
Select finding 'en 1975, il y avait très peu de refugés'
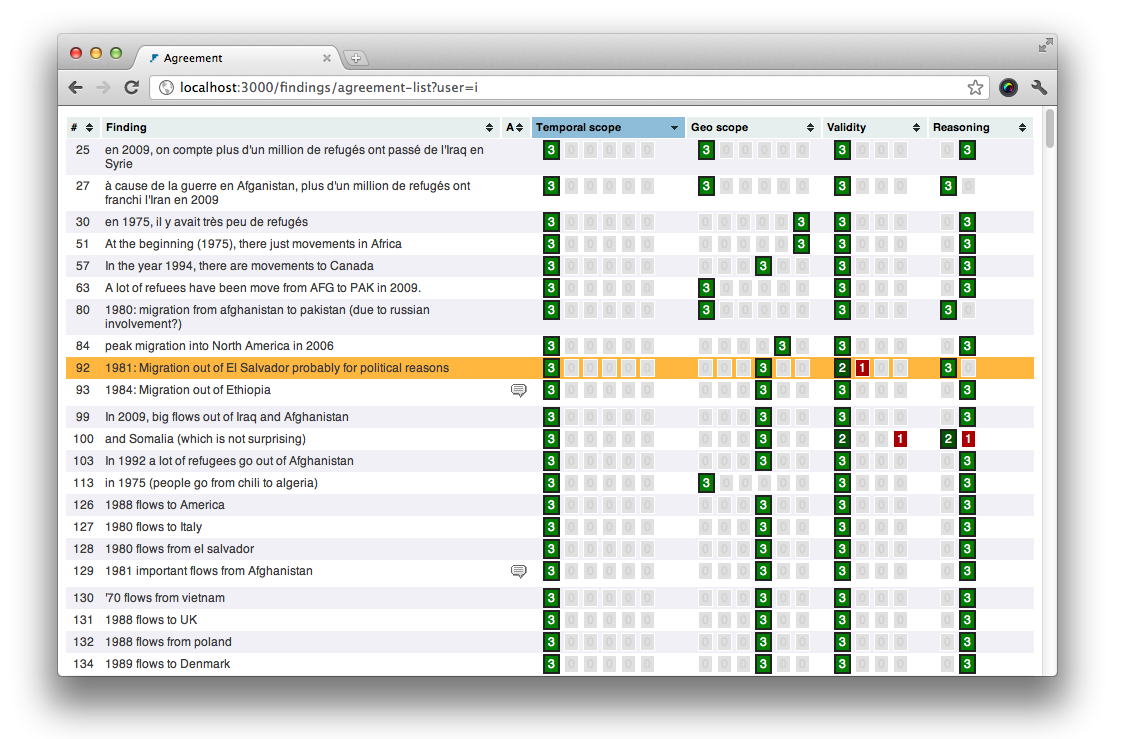coord(206,222)
